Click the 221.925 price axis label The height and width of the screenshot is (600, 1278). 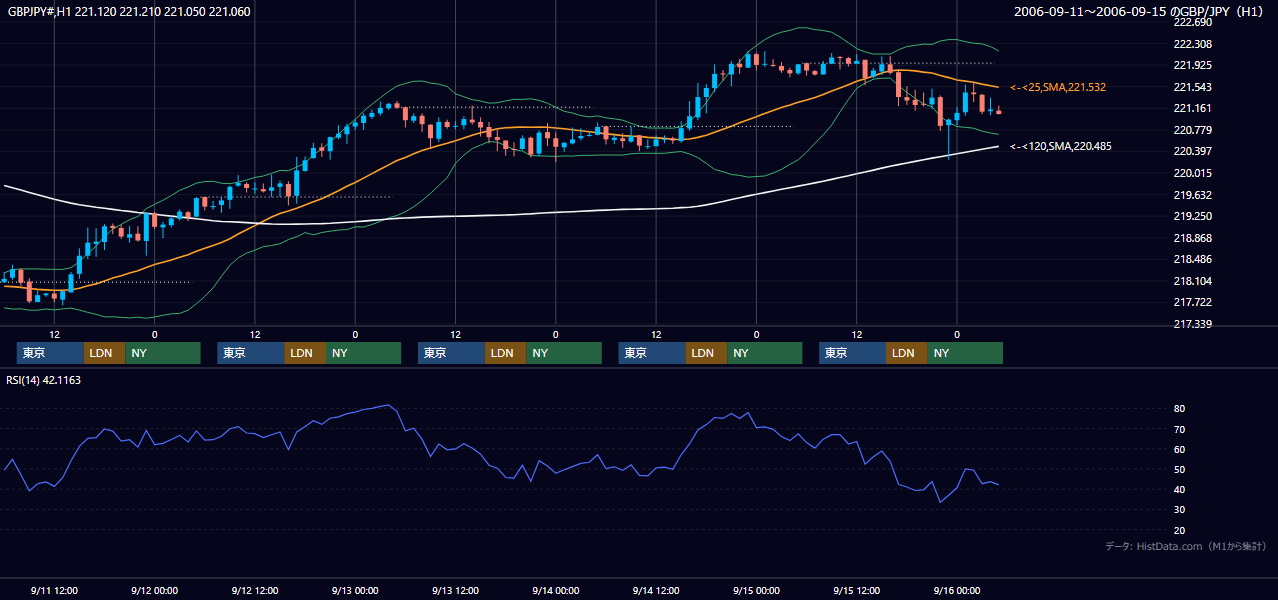[1192, 65]
